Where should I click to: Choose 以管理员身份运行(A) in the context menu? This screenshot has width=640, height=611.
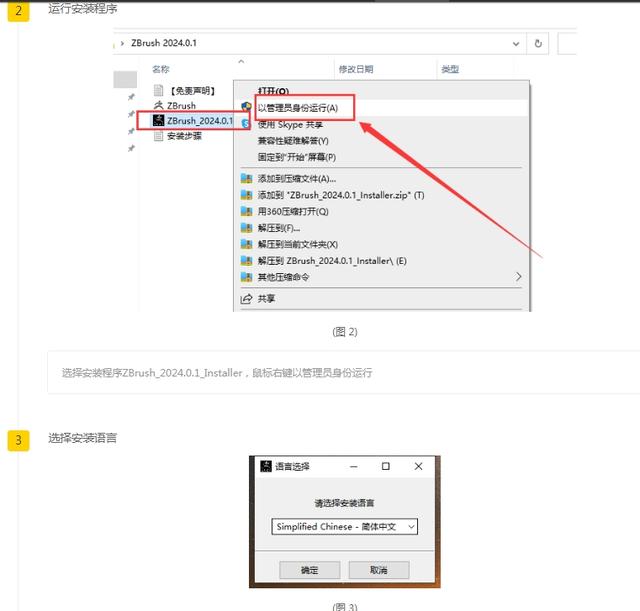click(x=298, y=108)
